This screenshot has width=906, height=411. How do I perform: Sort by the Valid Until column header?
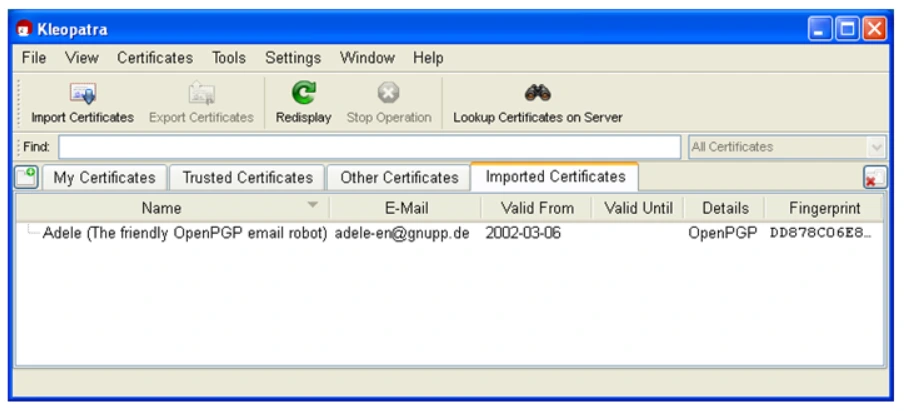click(638, 208)
